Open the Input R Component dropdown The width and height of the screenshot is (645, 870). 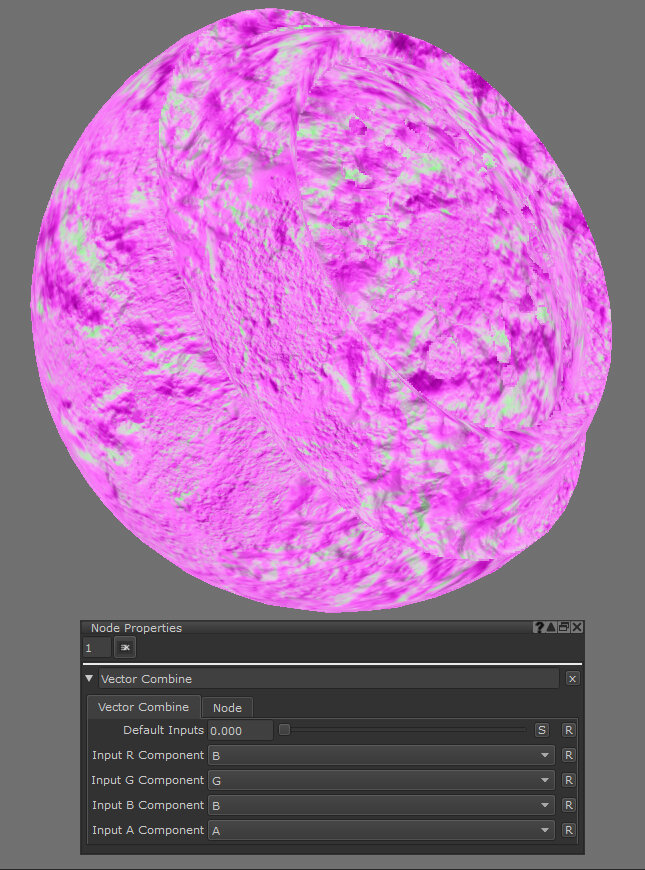pyautogui.click(x=381, y=755)
